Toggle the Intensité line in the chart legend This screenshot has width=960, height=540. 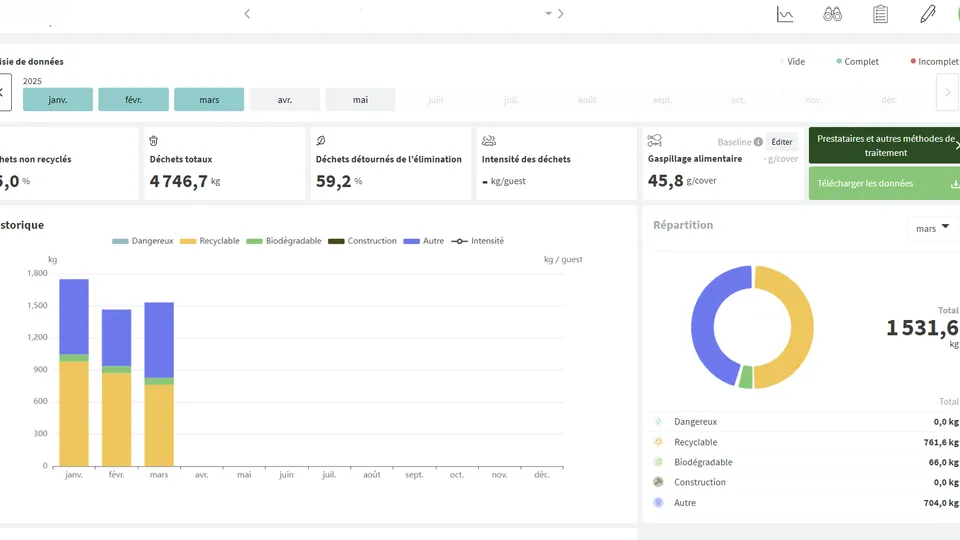click(478, 241)
